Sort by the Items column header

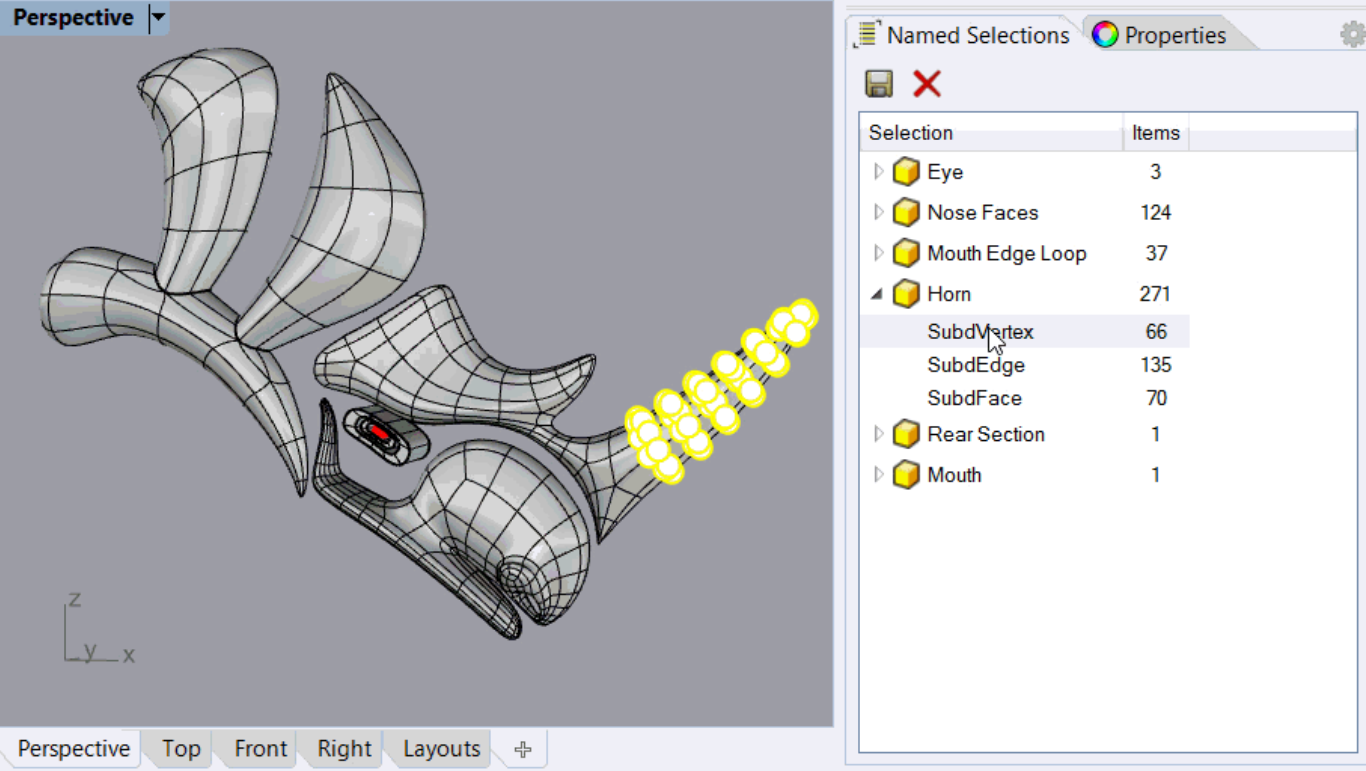(1155, 133)
